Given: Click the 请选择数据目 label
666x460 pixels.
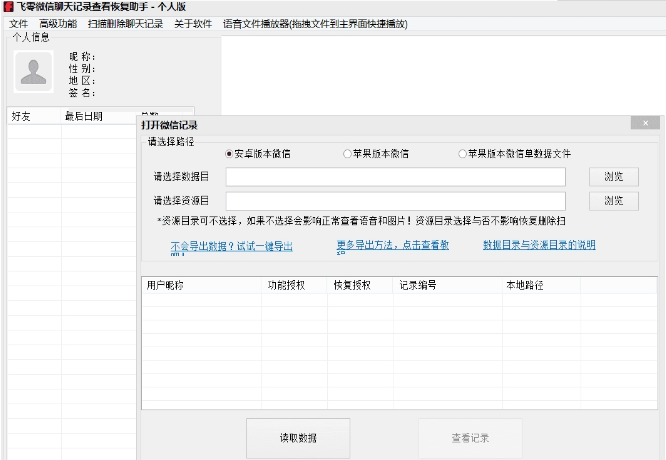Looking at the screenshot, I should (x=181, y=177).
